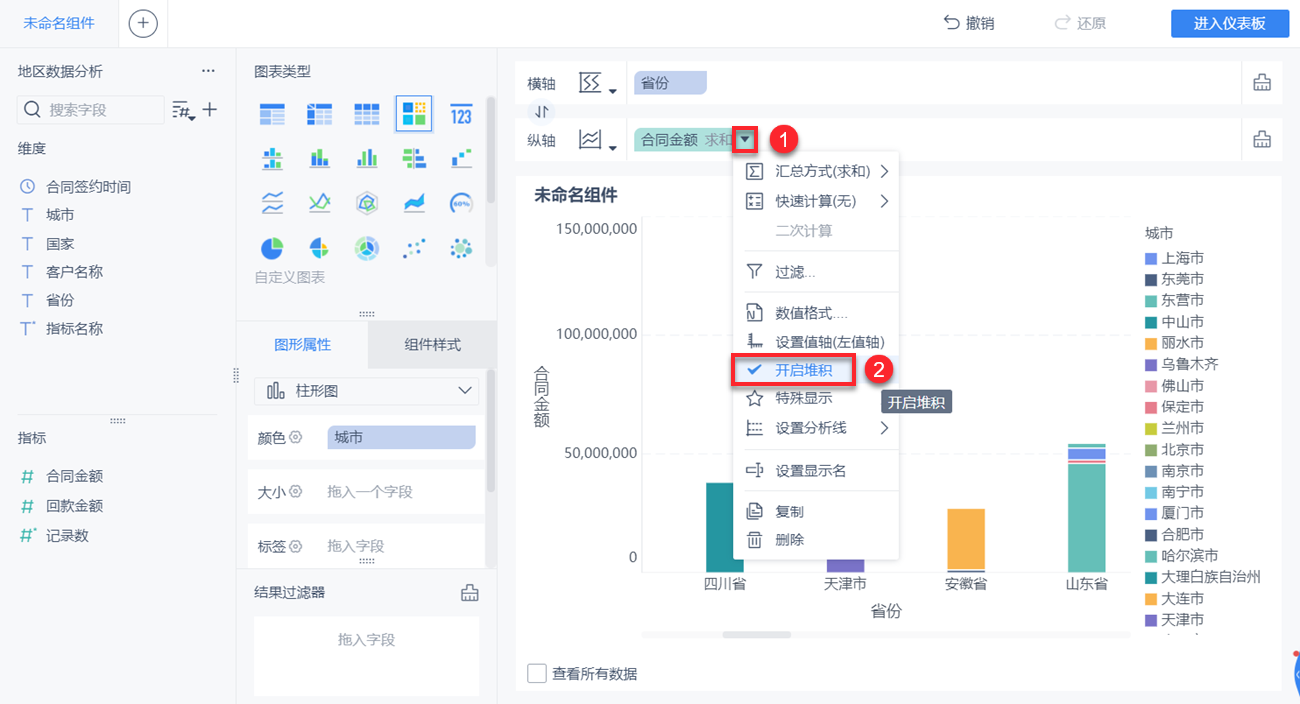Select the pie chart icon
Viewport: 1300px width, 704px height.
click(x=272, y=248)
